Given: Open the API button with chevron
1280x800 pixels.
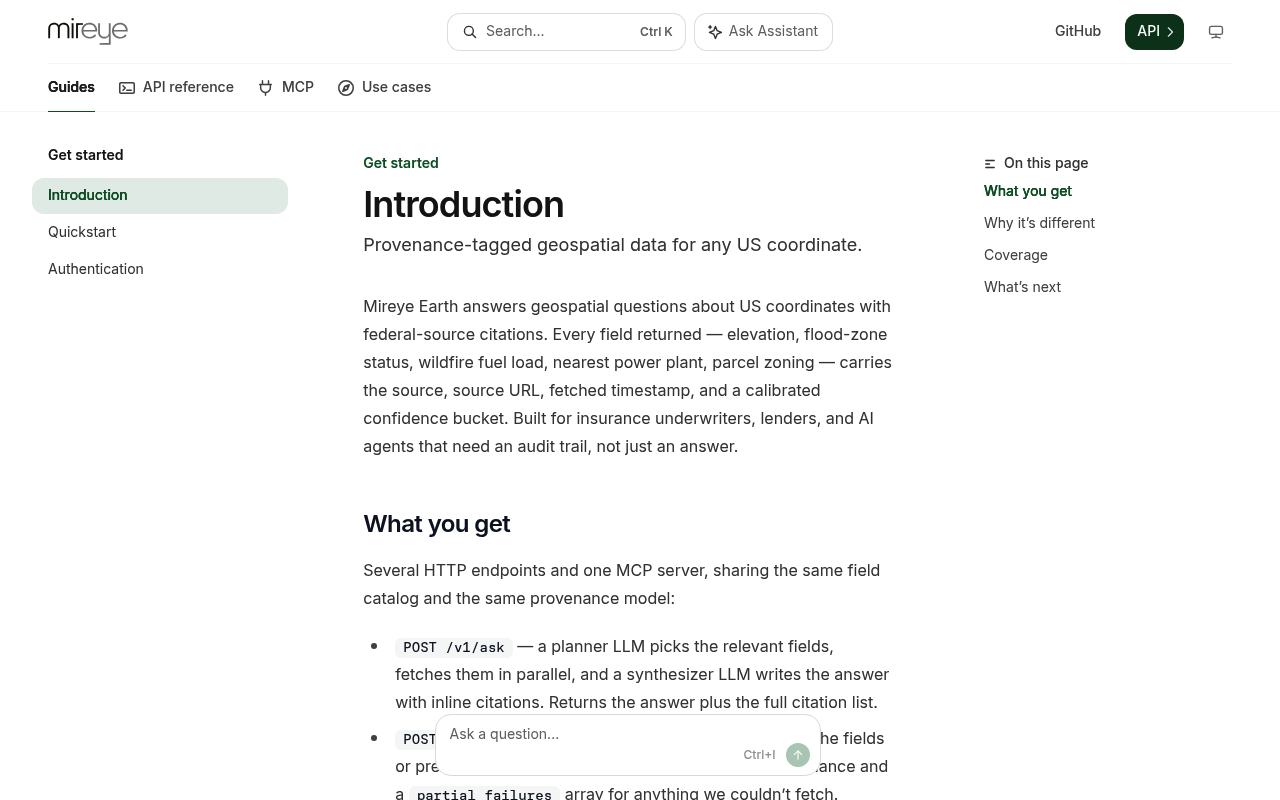Looking at the screenshot, I should [1154, 32].
